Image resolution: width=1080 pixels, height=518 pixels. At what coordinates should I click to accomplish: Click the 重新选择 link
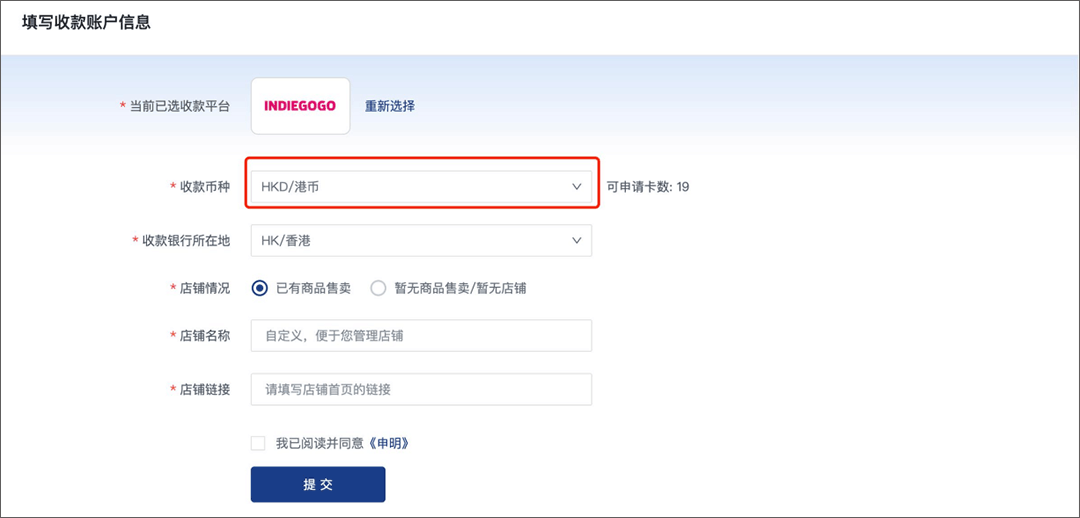pyautogui.click(x=390, y=106)
